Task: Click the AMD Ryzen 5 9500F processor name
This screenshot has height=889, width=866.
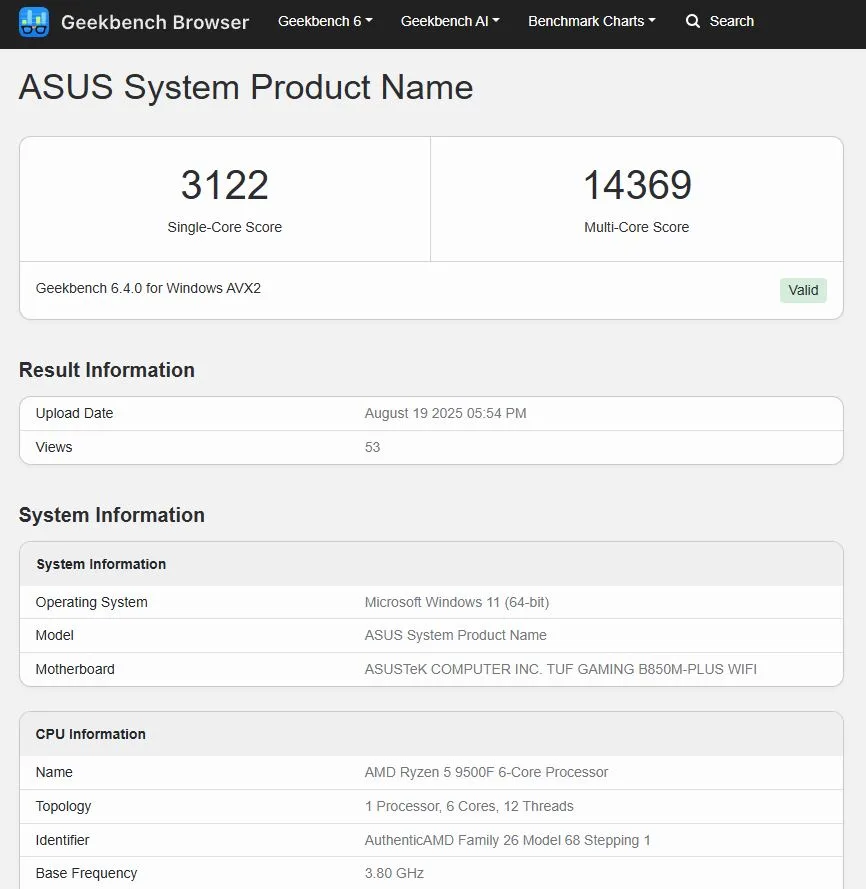Action: (x=486, y=772)
